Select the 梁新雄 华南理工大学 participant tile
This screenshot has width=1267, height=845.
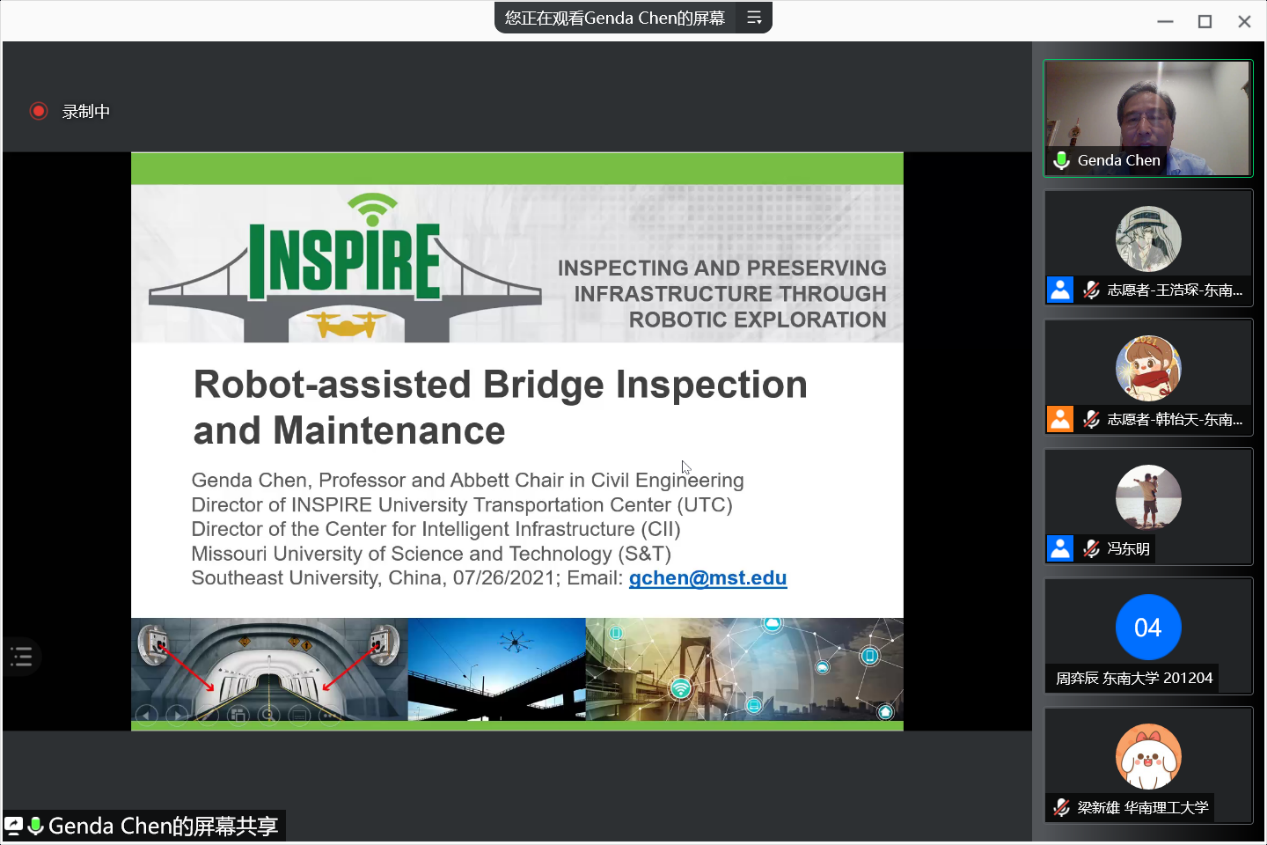coord(1148,764)
